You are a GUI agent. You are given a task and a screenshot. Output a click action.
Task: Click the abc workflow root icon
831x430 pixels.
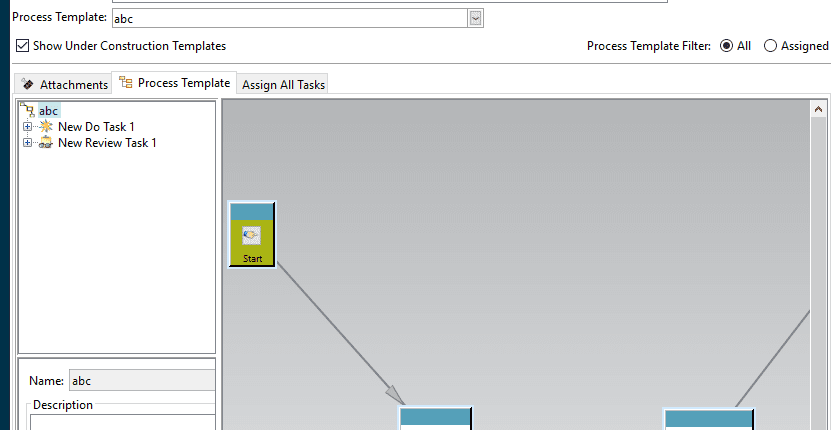28,110
